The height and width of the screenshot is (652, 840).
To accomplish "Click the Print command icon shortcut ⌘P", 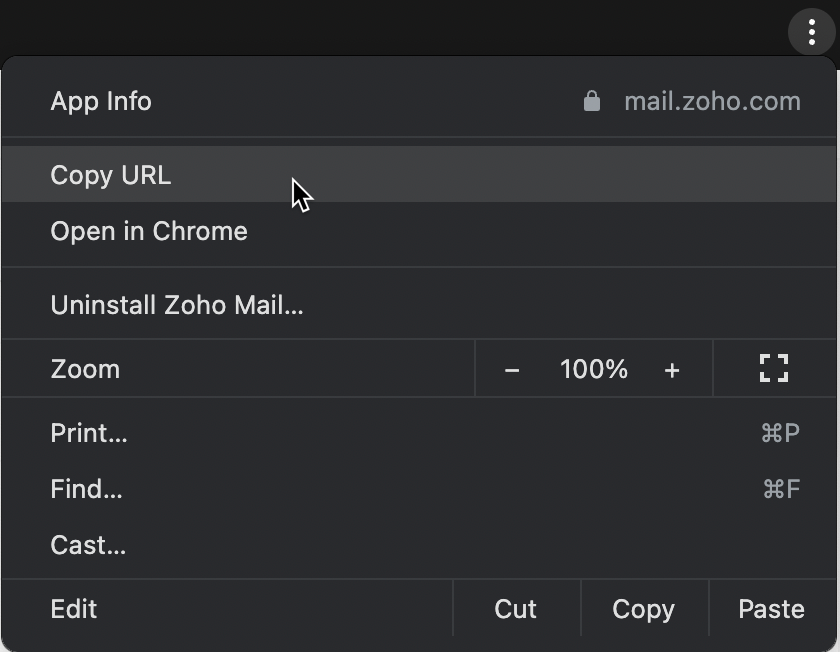I will pos(781,433).
